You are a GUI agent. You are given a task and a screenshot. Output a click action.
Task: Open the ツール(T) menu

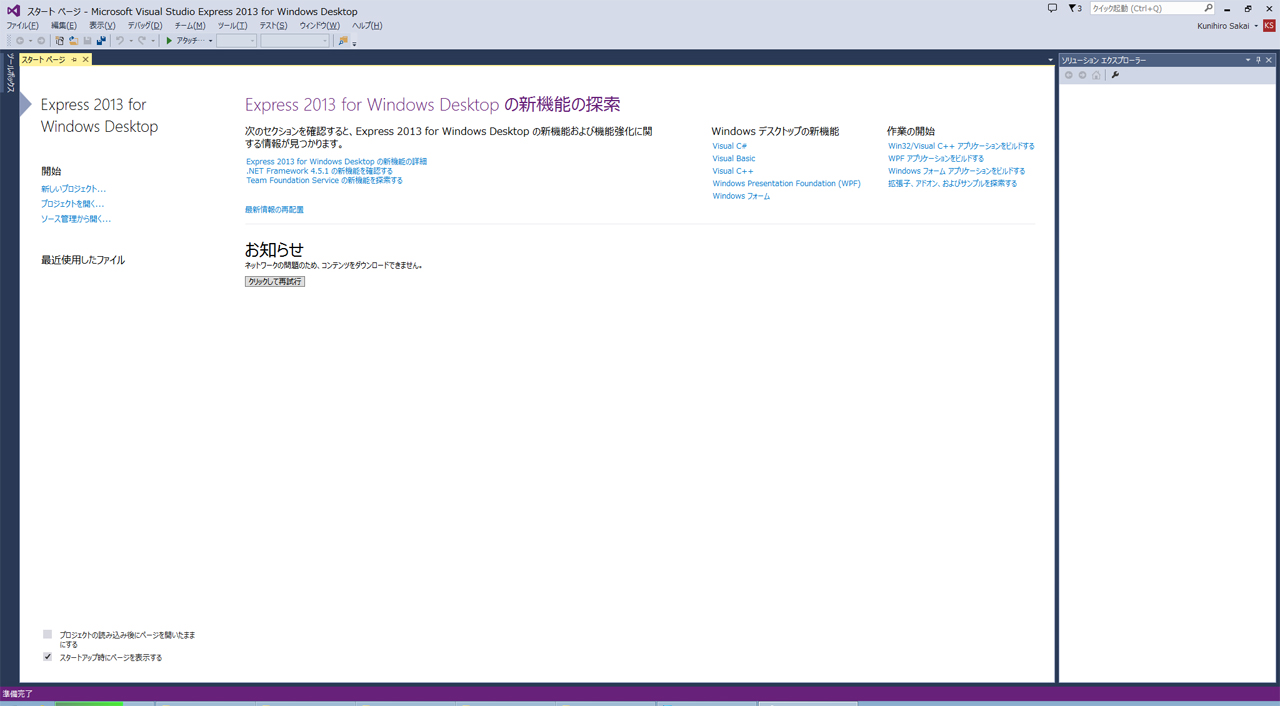point(232,25)
